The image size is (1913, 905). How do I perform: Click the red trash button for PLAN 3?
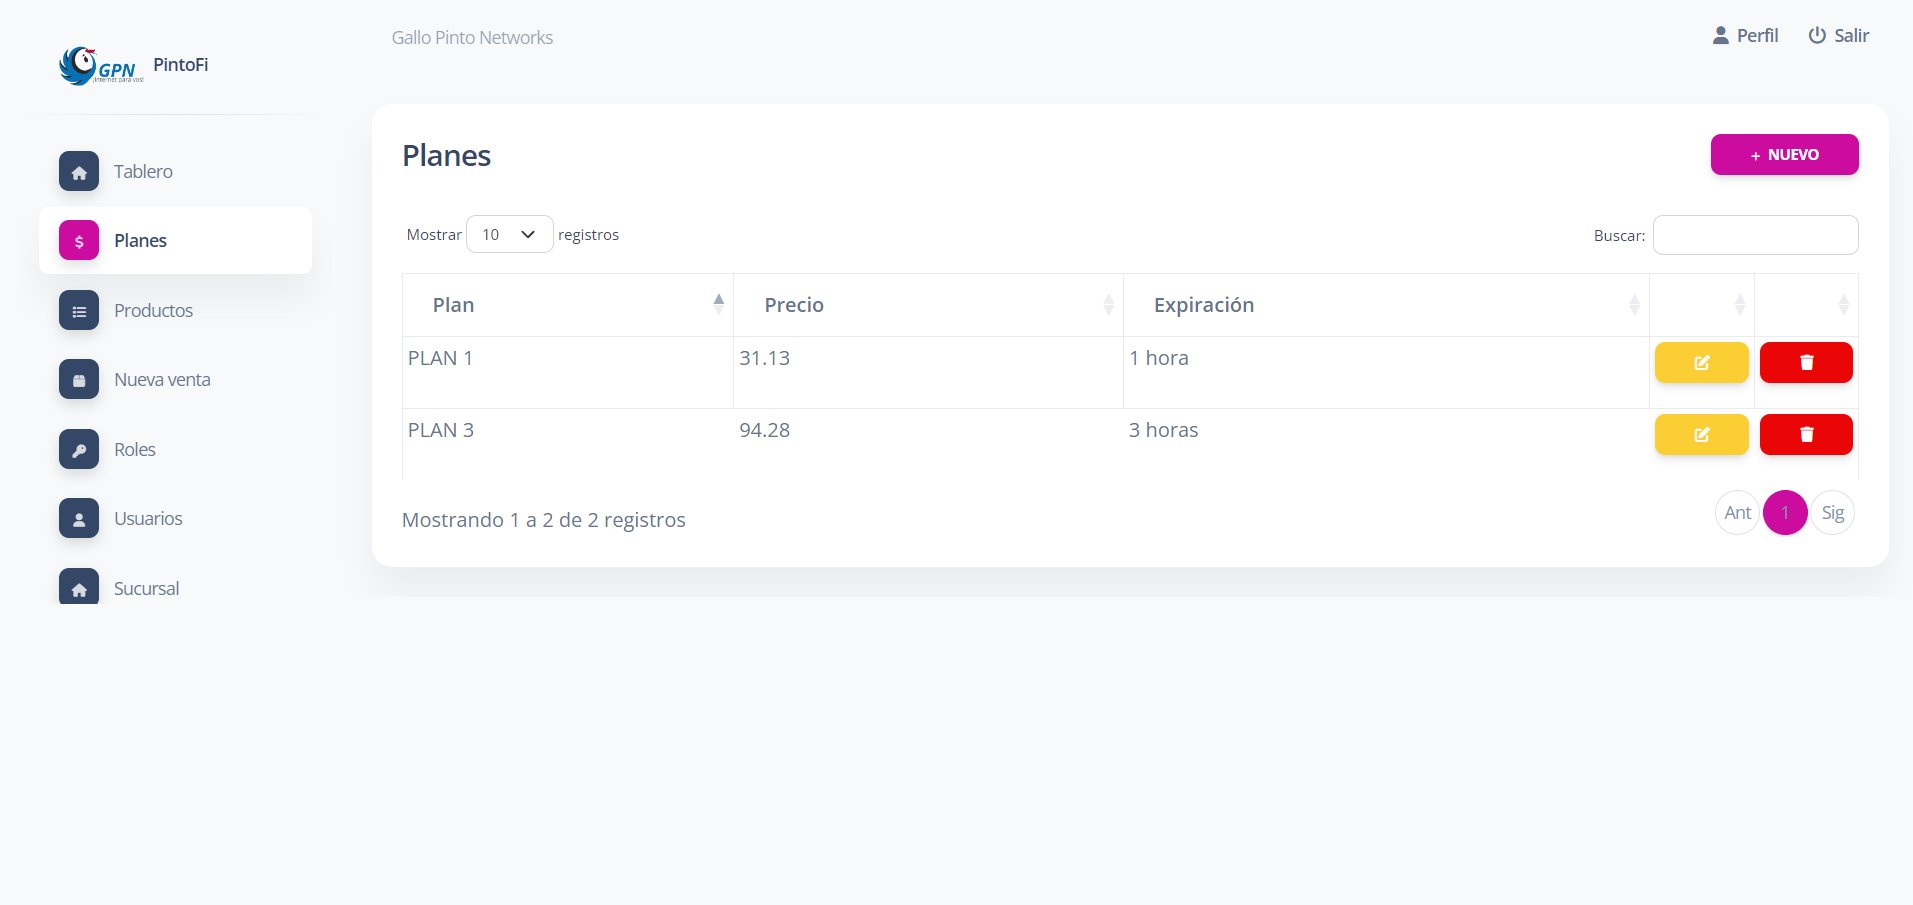[1806, 435]
